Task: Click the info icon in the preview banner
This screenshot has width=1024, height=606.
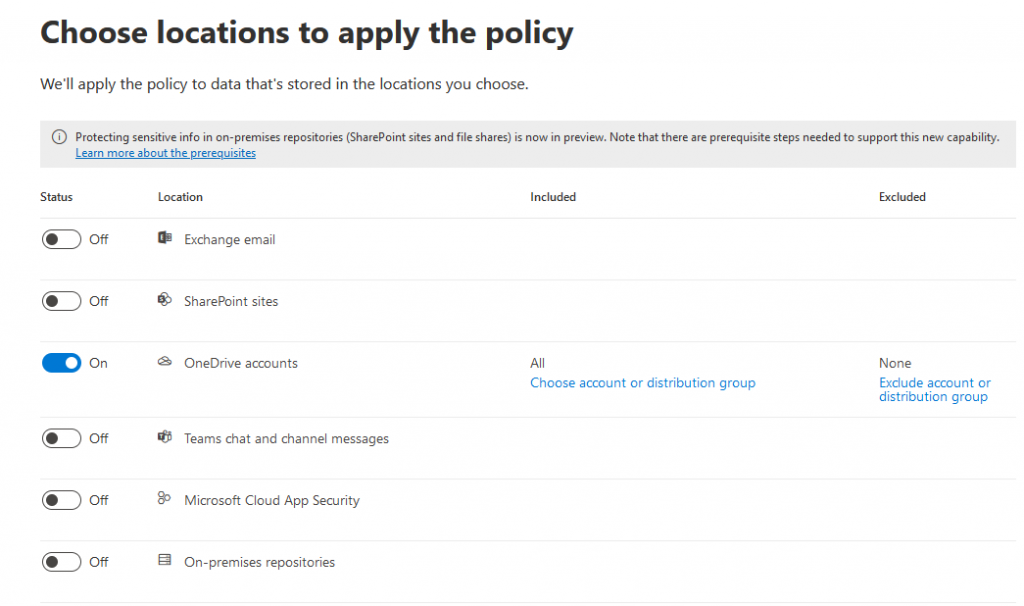Action: 59,137
